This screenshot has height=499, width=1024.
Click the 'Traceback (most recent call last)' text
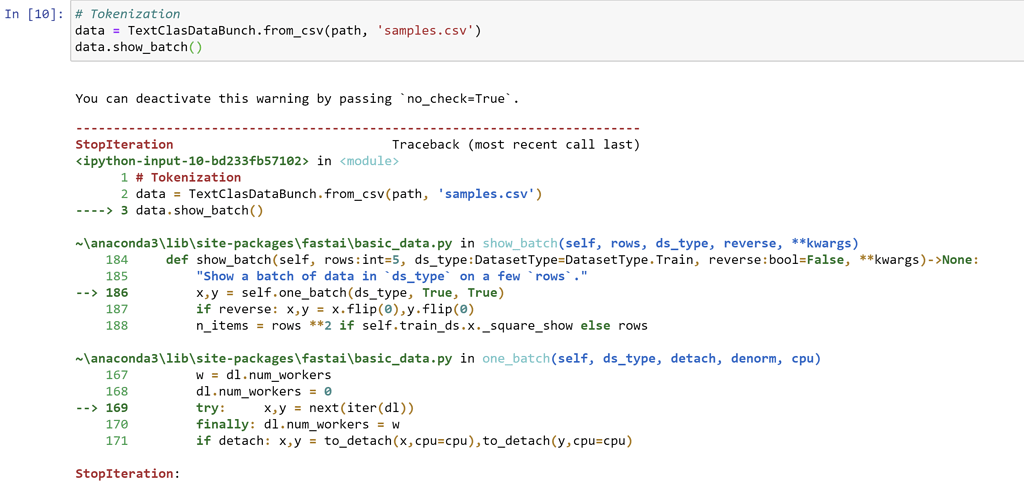[x=515, y=144]
